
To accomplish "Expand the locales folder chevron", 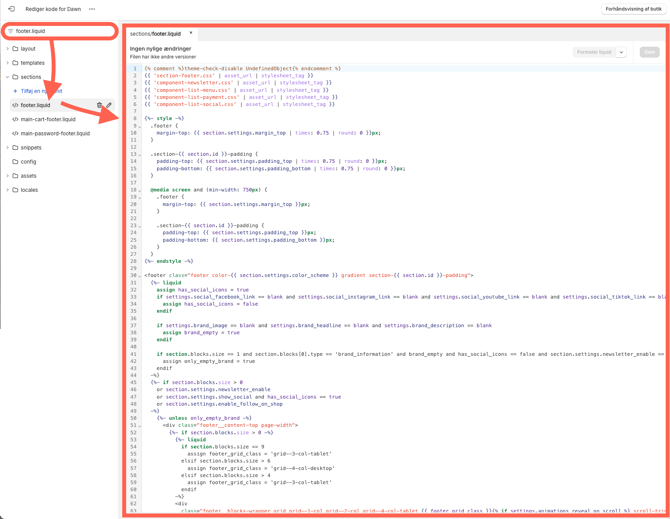I will (7, 190).
